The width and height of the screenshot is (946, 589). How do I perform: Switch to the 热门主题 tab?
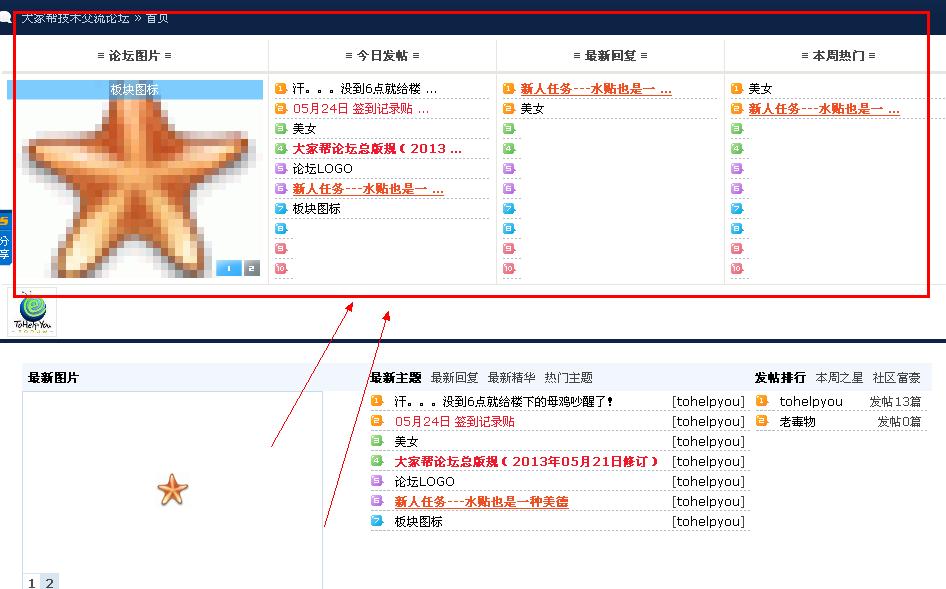pos(568,378)
